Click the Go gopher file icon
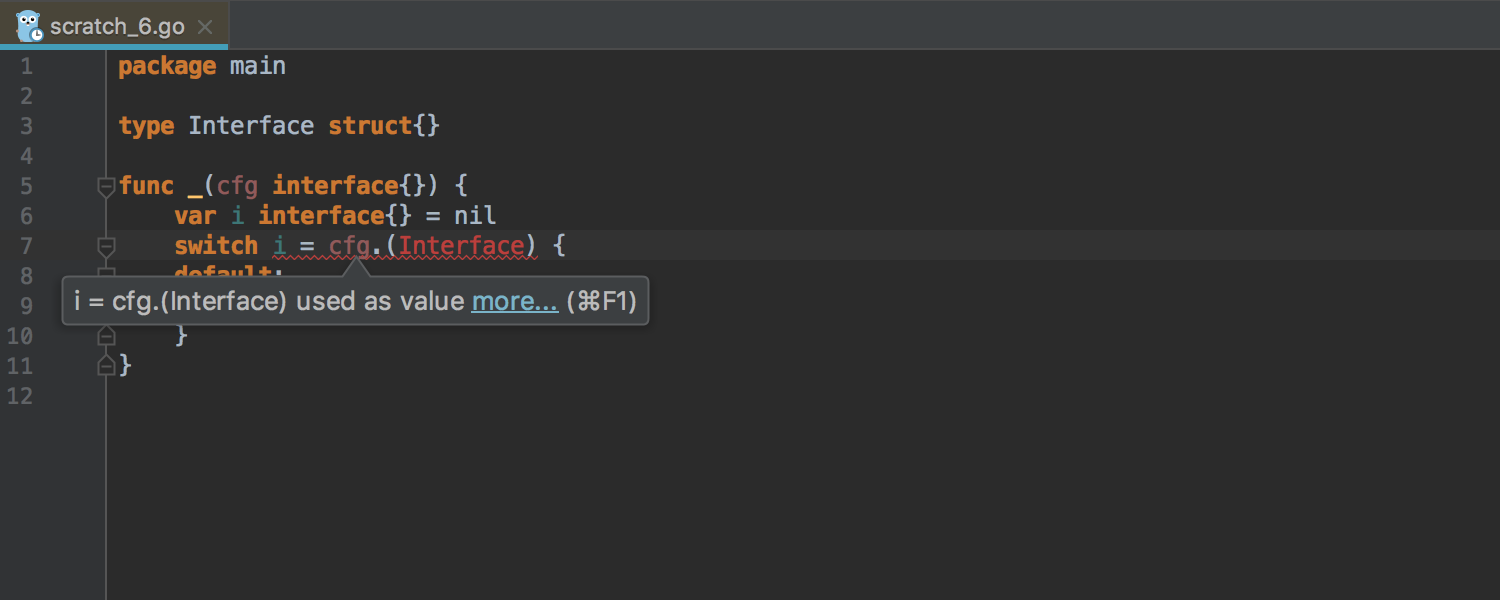This screenshot has width=1500, height=600. (29, 25)
